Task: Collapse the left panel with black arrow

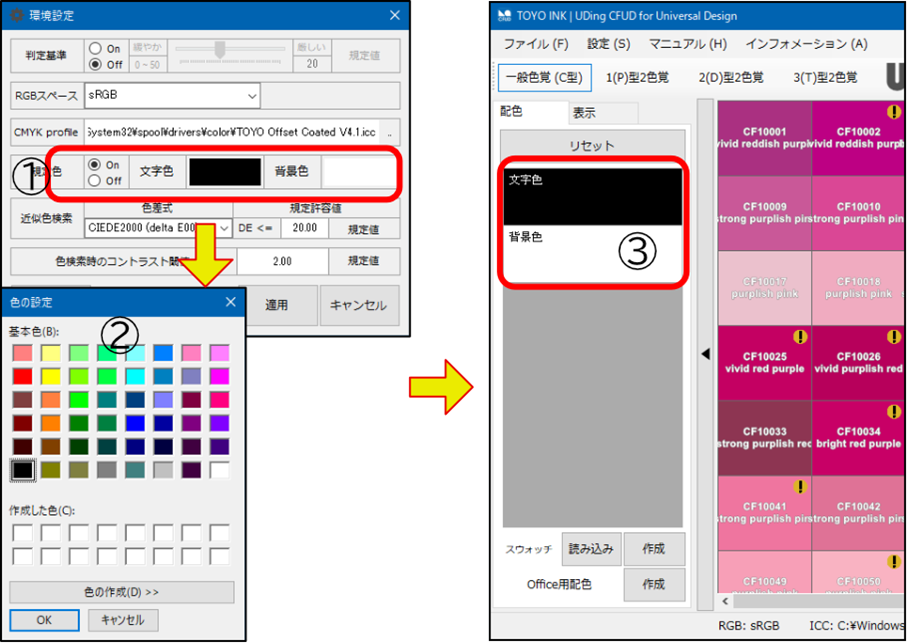Action: coord(705,353)
